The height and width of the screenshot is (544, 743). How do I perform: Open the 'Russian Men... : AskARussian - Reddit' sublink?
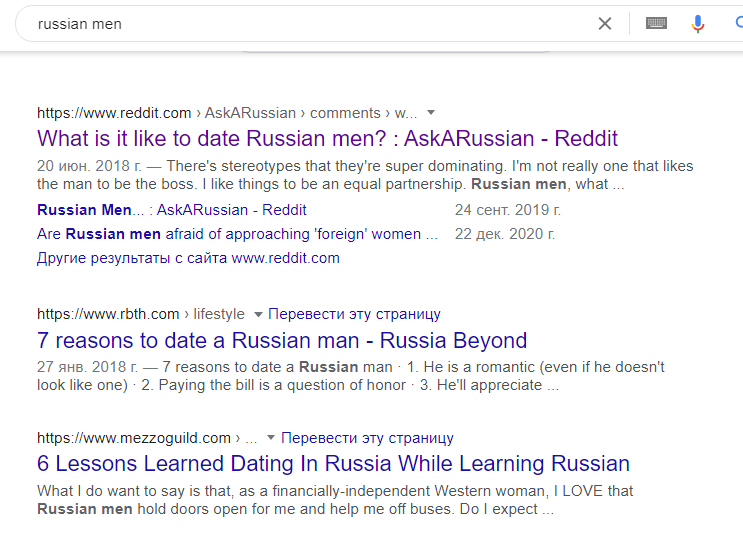pyautogui.click(x=172, y=210)
